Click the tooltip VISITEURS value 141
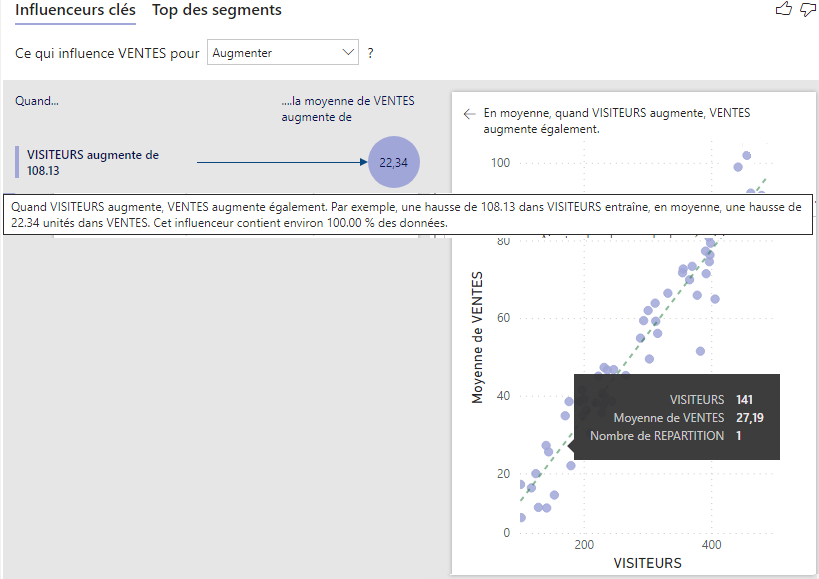 tap(744, 400)
